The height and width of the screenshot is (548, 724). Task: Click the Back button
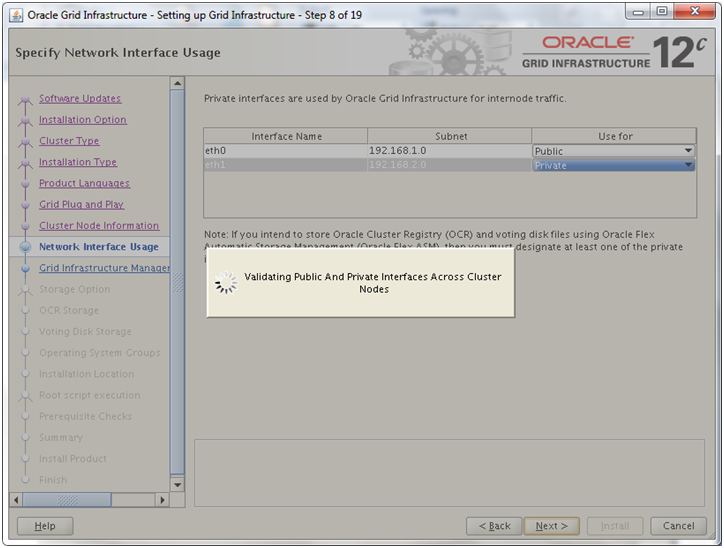pyautogui.click(x=494, y=526)
